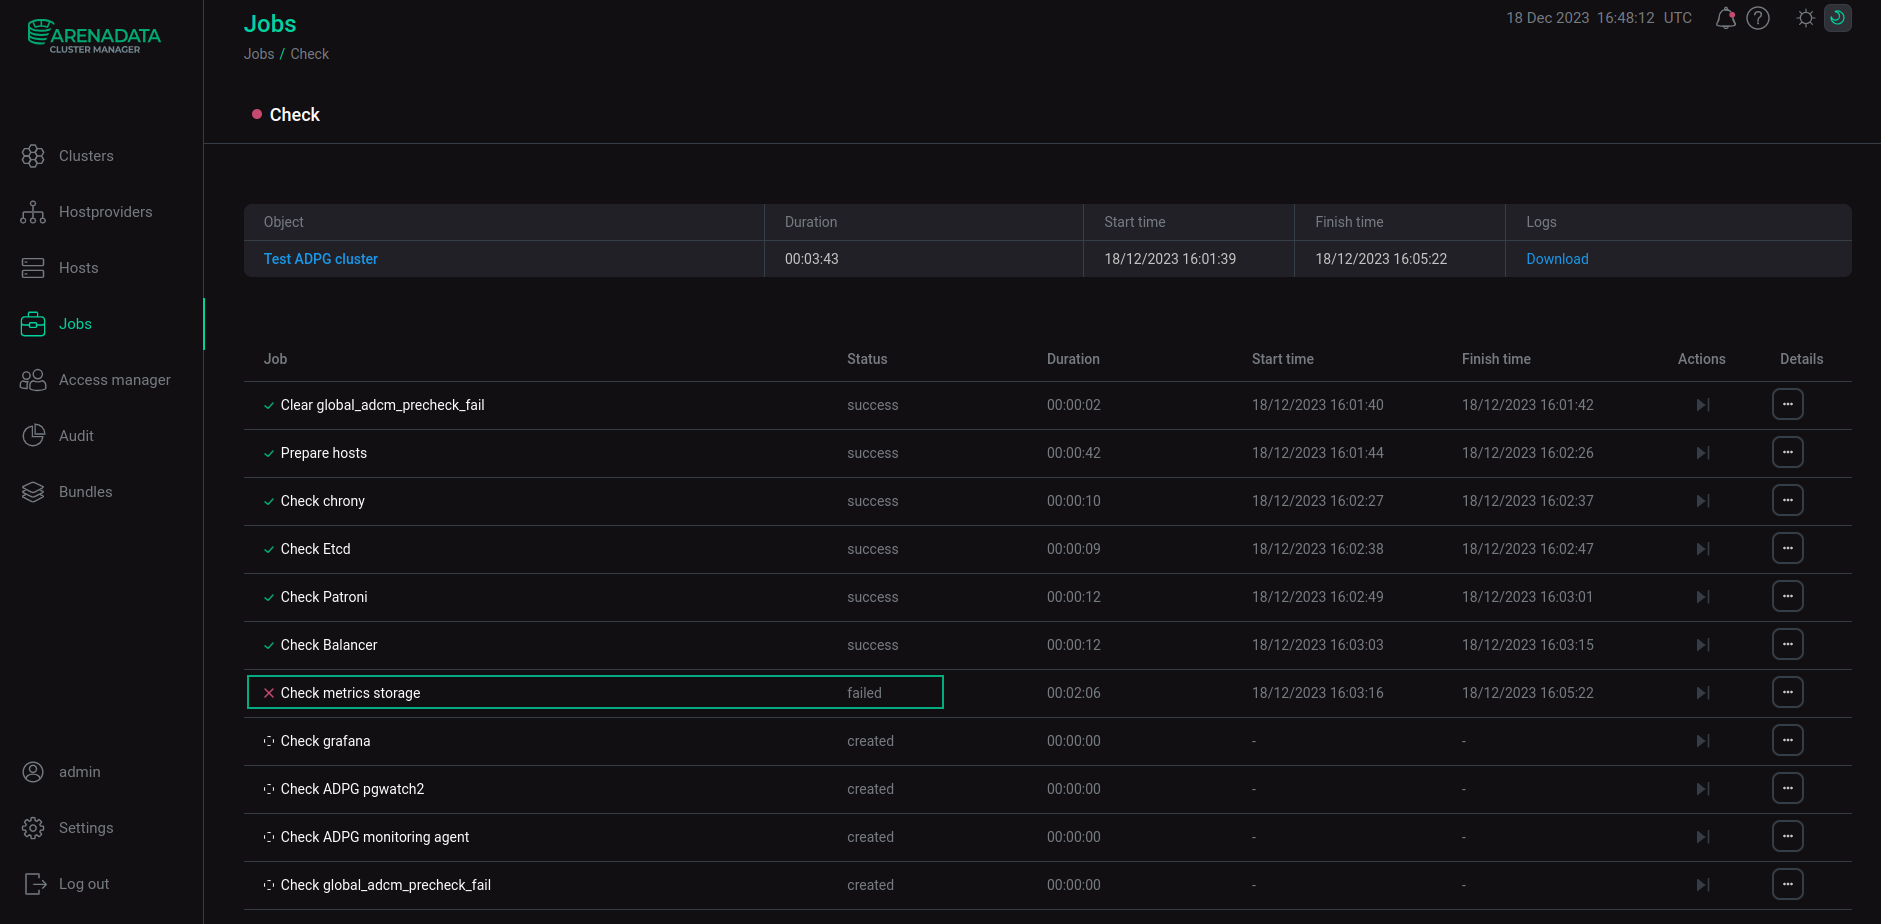Viewport: 1881px width, 924px height.
Task: Skip the Clear global_adcm_precheck_fail job action icon
Action: pos(1703,405)
